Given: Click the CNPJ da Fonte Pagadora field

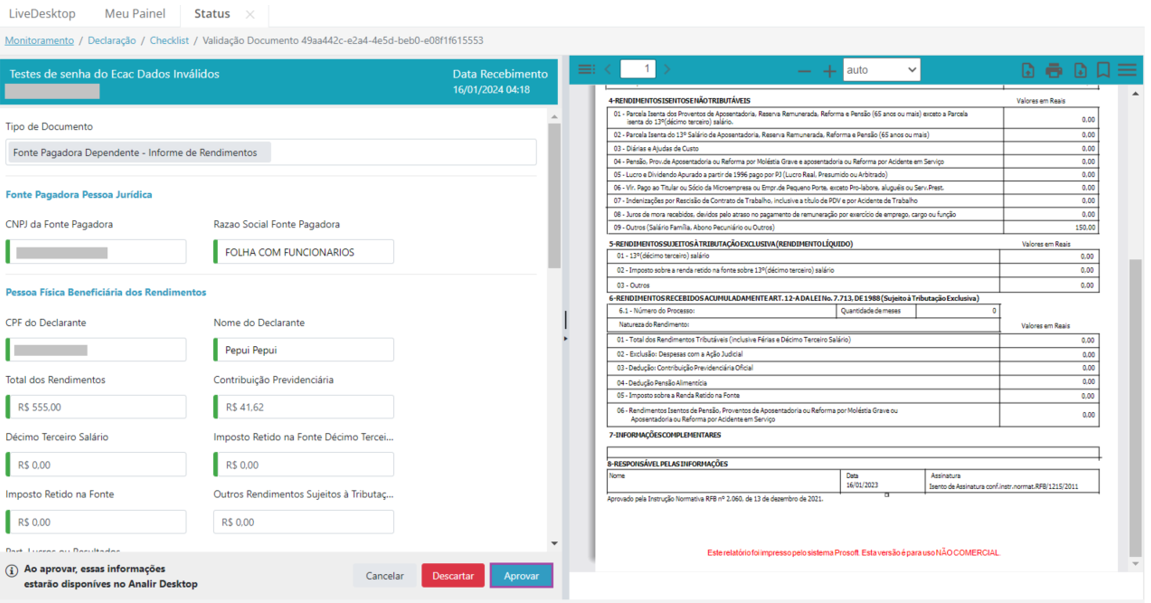Looking at the screenshot, I should (96, 252).
